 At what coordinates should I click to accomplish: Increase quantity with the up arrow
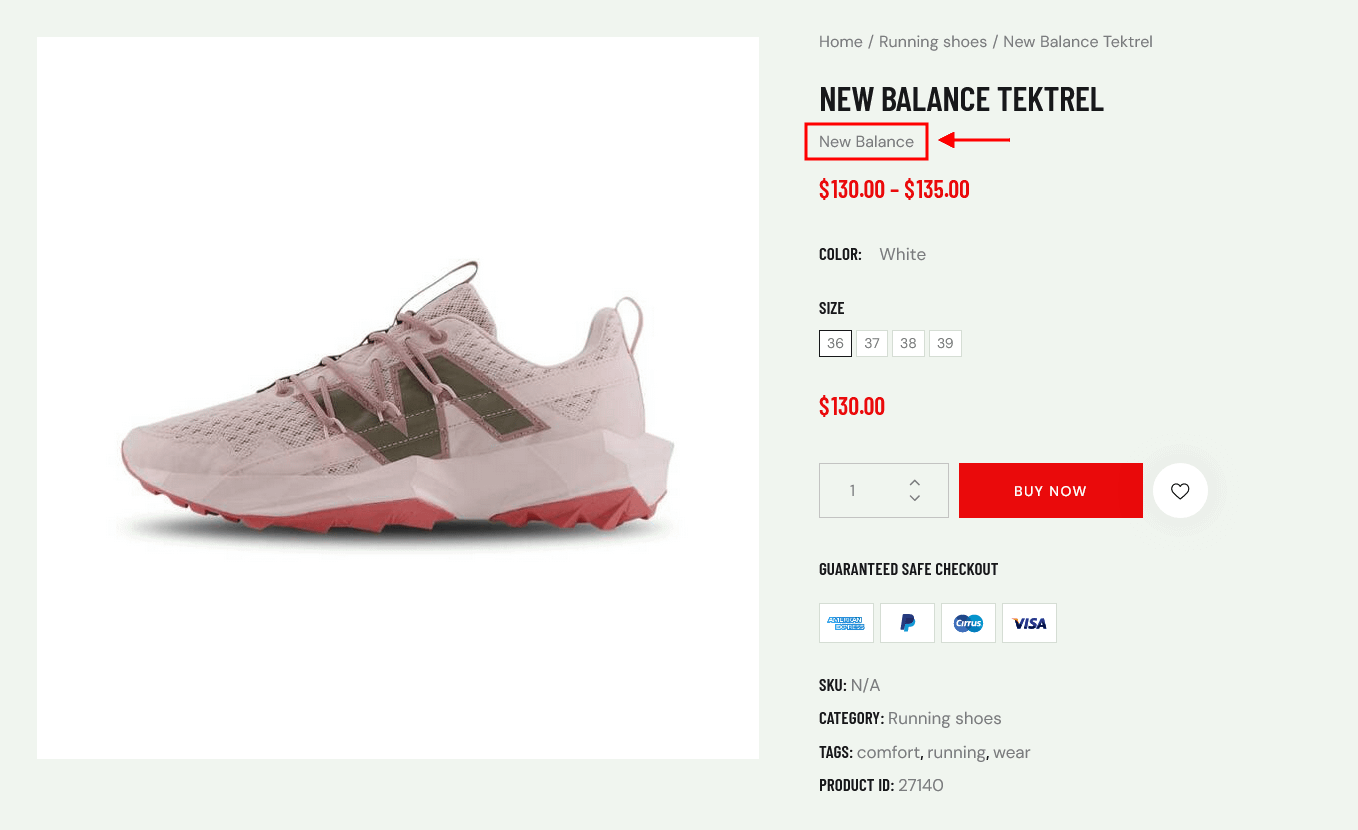(x=914, y=482)
